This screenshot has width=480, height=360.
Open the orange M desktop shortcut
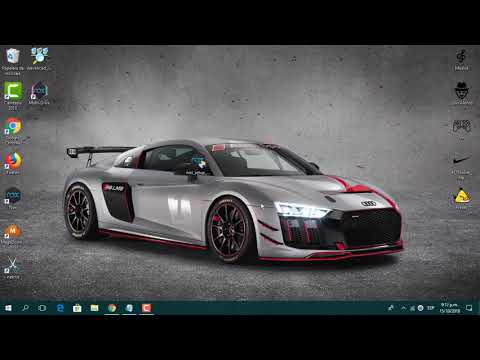(12, 236)
